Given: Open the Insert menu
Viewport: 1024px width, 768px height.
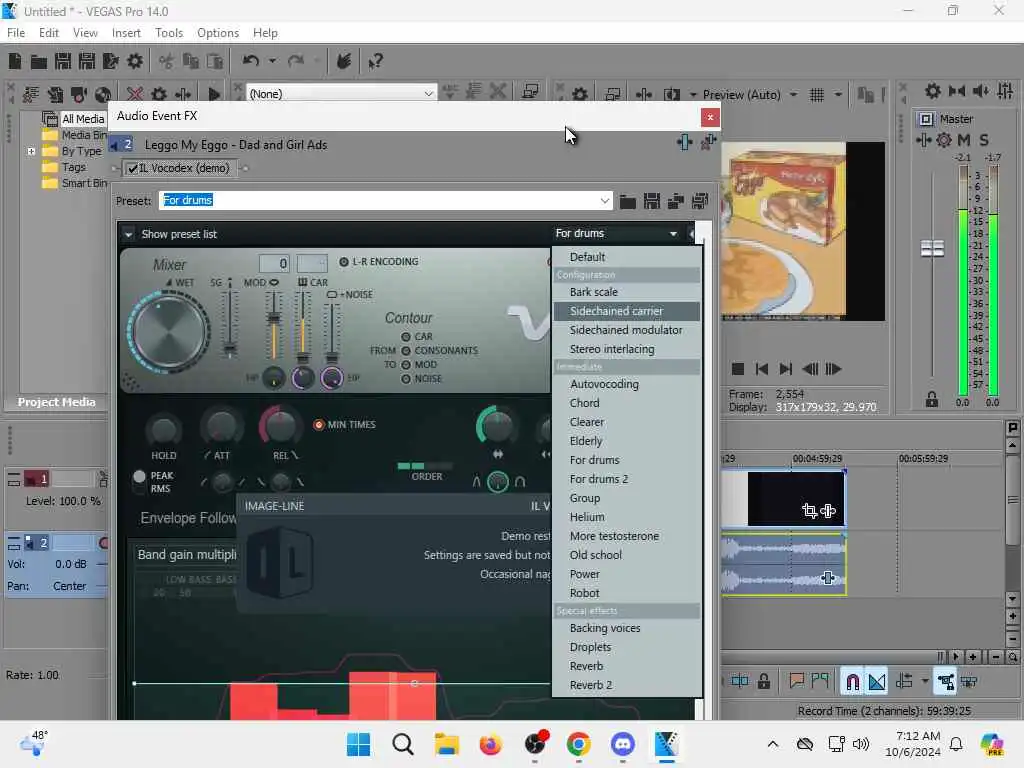Looking at the screenshot, I should pyautogui.click(x=126, y=33).
